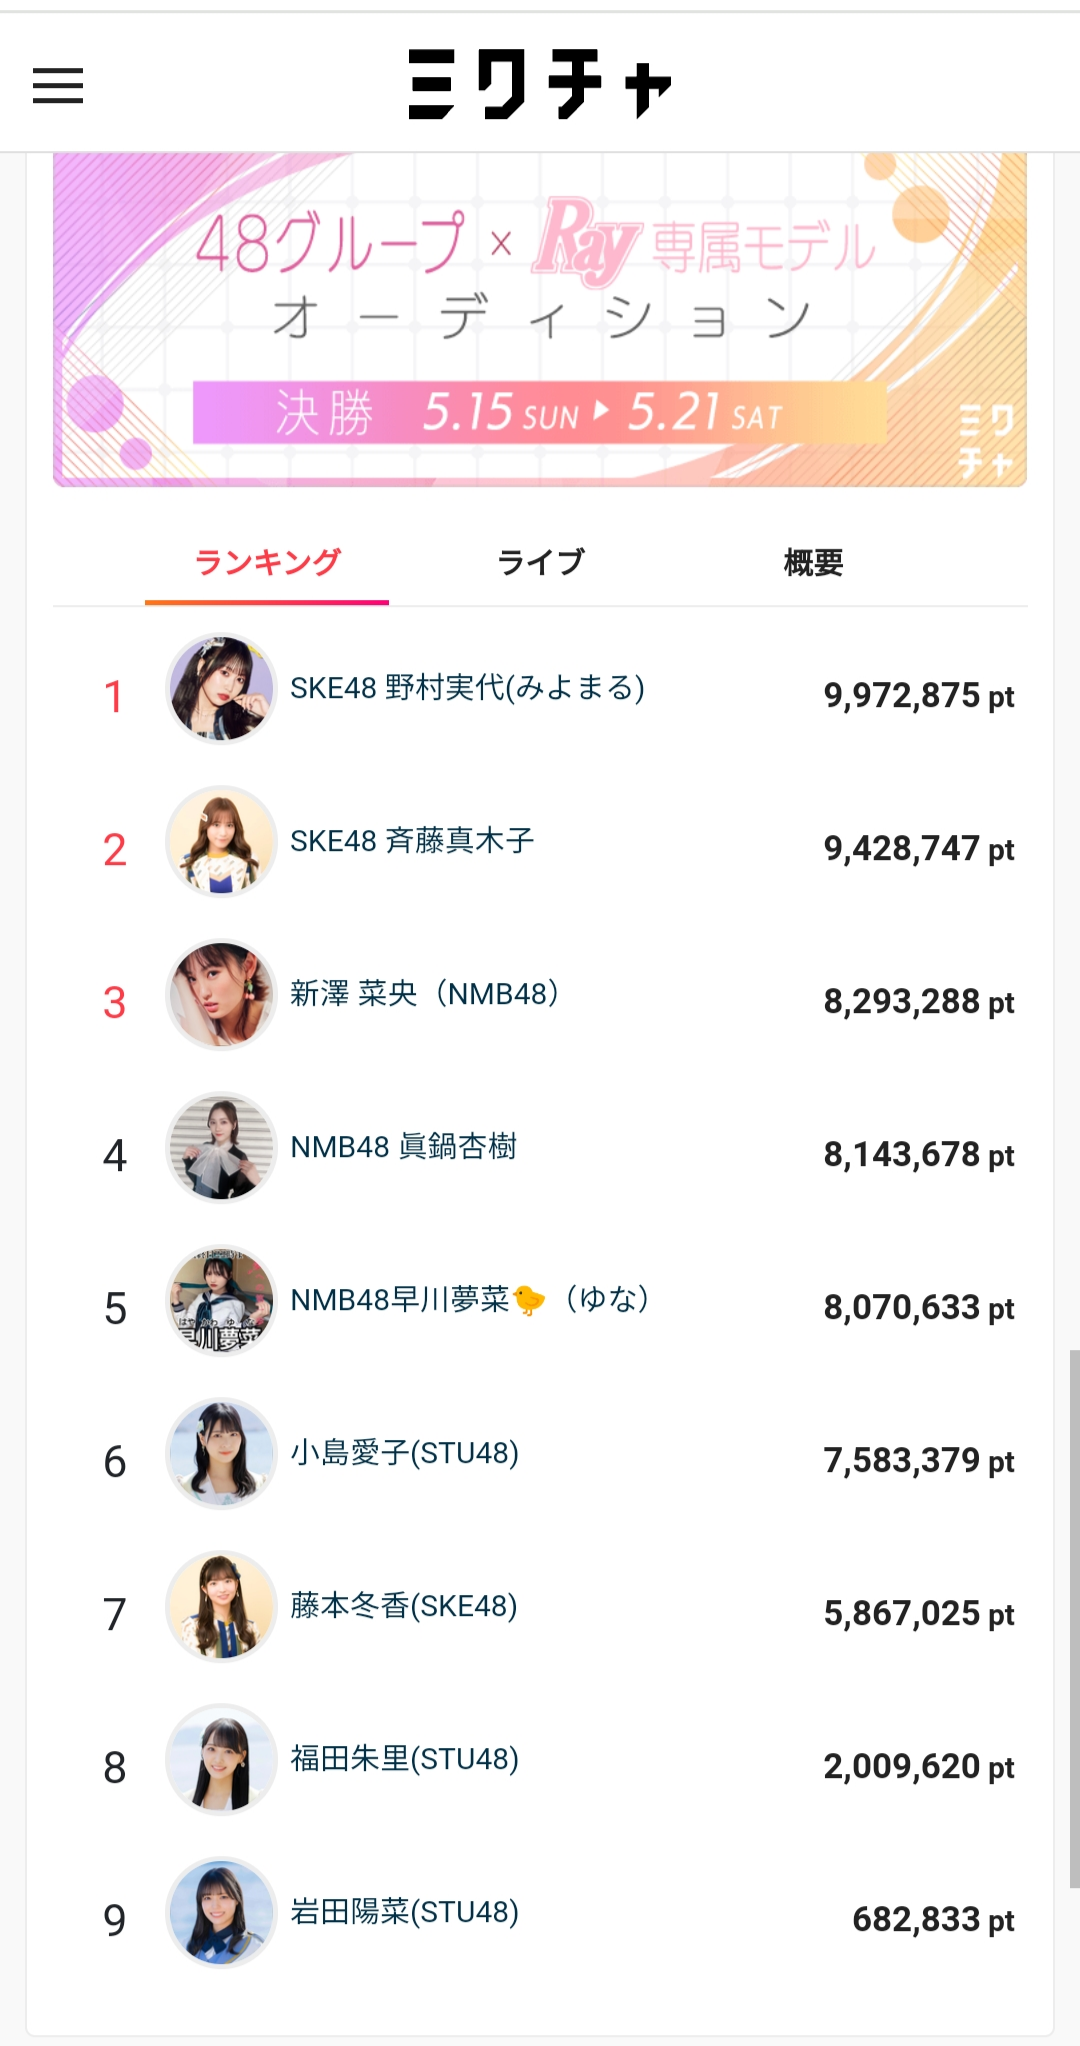This screenshot has width=1080, height=2046.
Task: Open SKE48 斉藤真木子 name link
Action: (x=412, y=842)
